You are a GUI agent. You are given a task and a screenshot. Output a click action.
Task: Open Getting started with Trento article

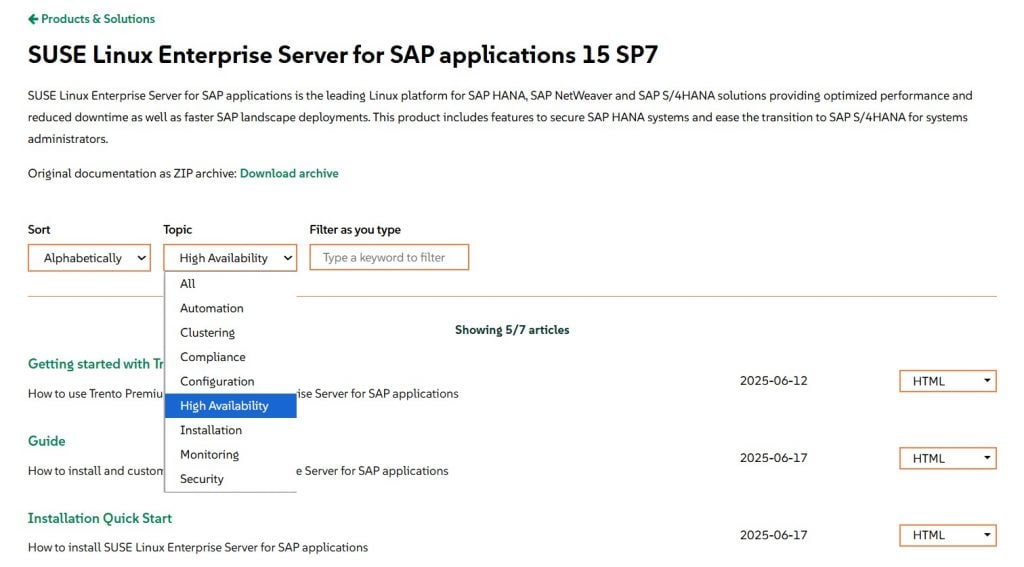click(95, 364)
